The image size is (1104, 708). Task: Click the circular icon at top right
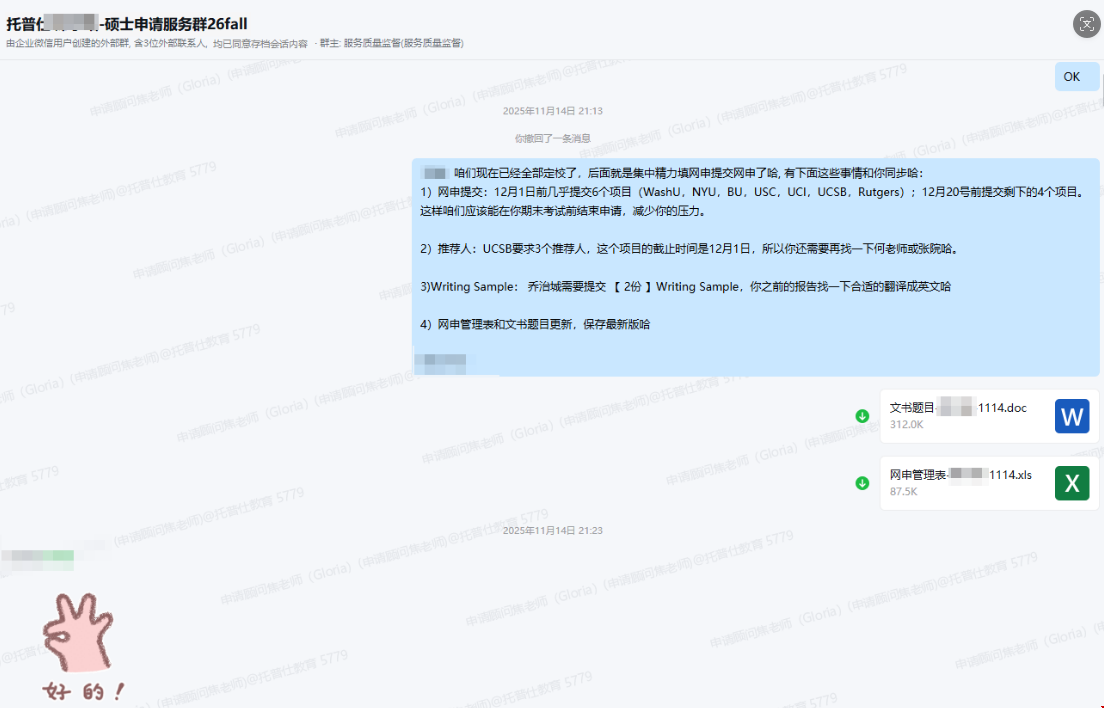tap(1086, 24)
